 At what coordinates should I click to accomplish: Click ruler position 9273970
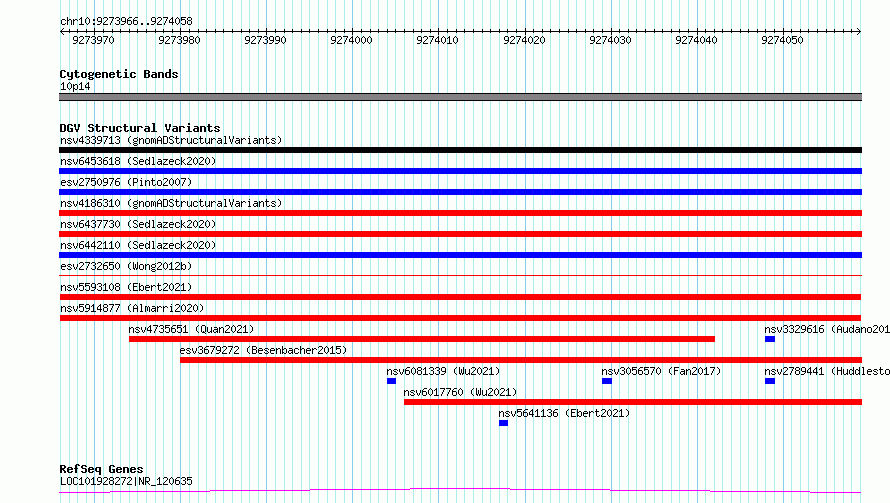[93, 40]
